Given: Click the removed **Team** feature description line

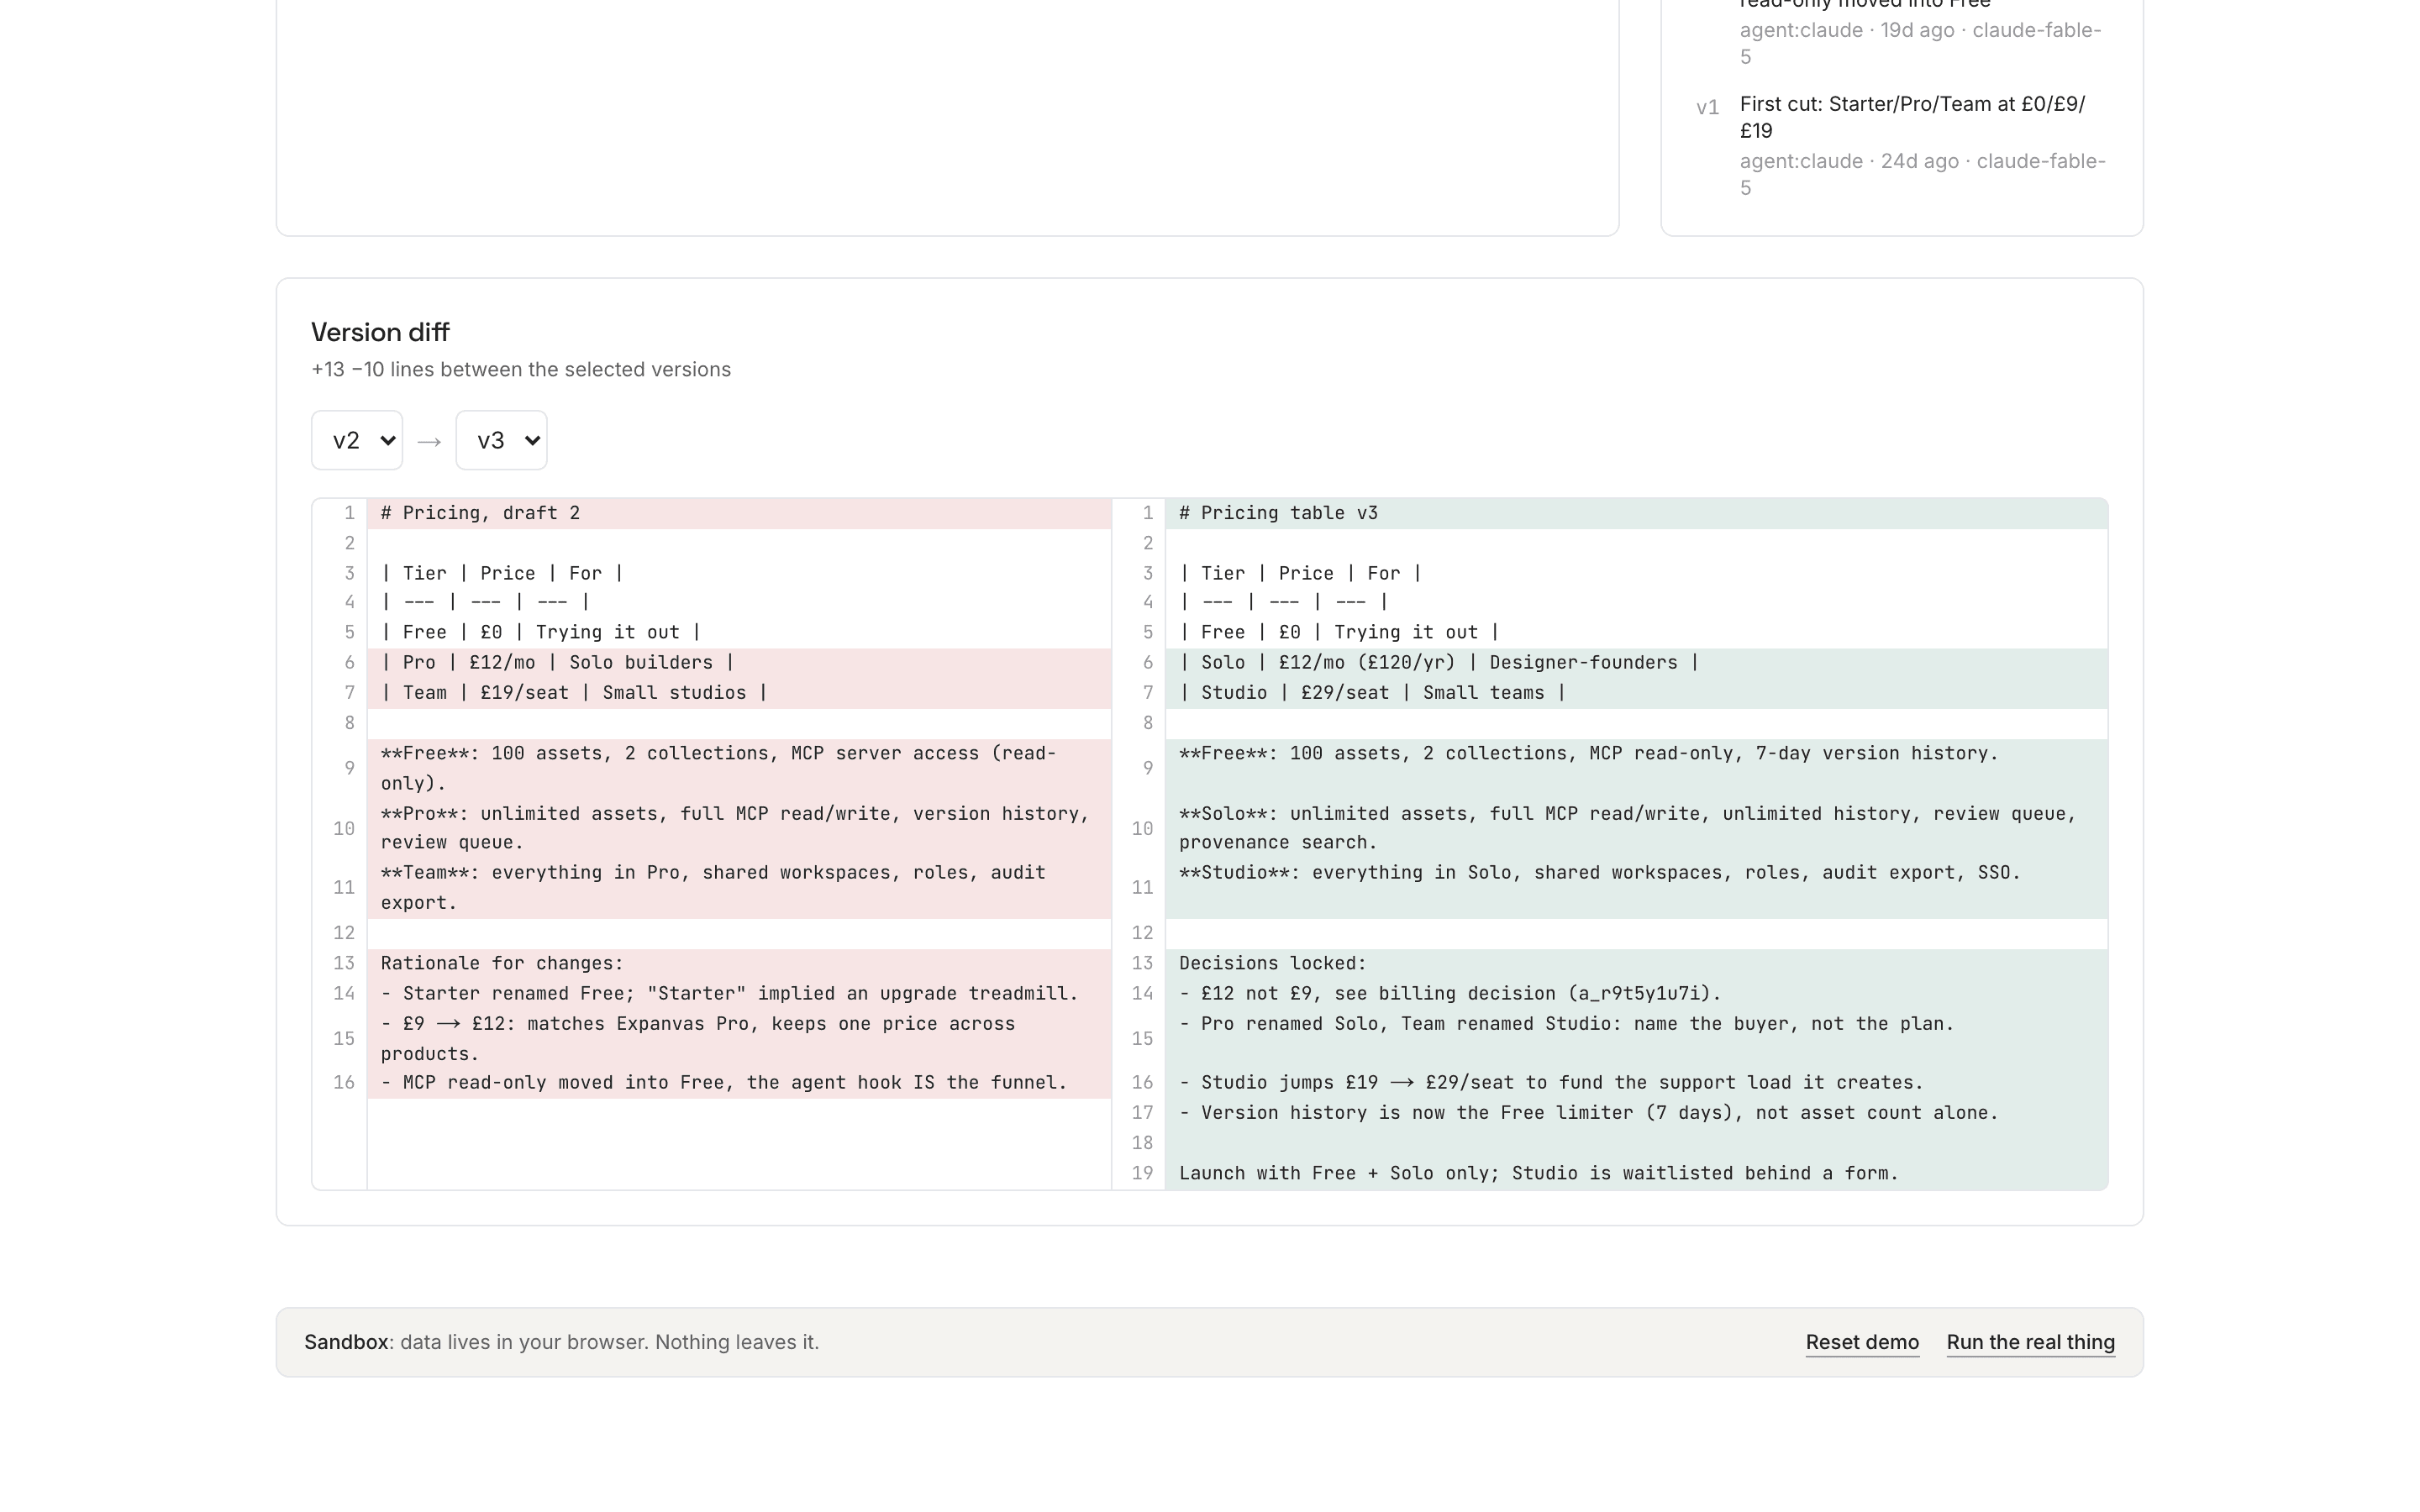Looking at the screenshot, I should tap(739, 888).
